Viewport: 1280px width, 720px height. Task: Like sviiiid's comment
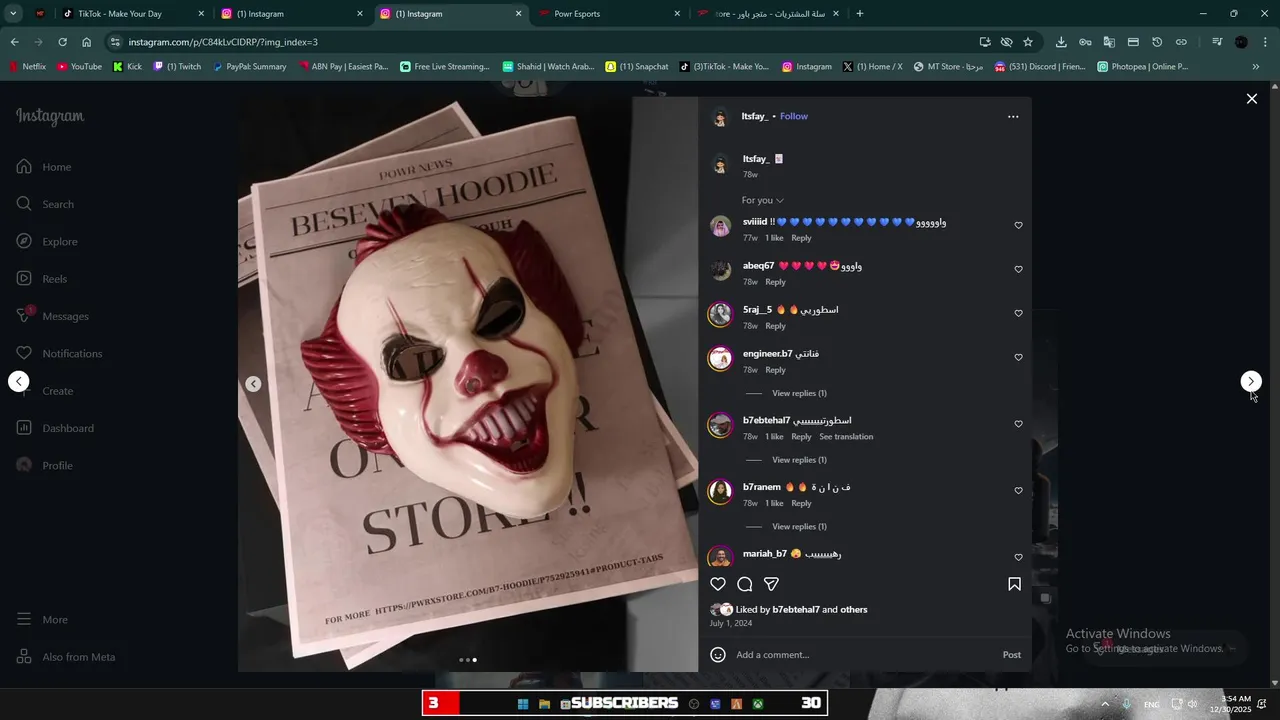pos(1019,226)
